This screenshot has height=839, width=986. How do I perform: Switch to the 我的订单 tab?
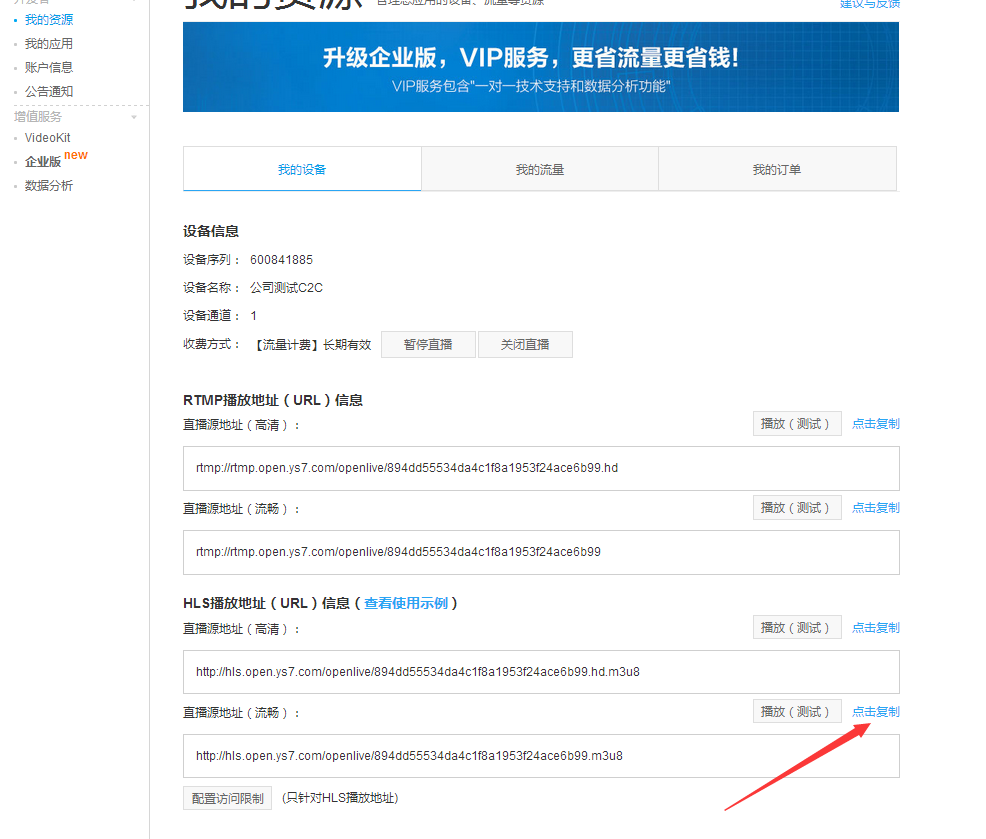coord(777,168)
